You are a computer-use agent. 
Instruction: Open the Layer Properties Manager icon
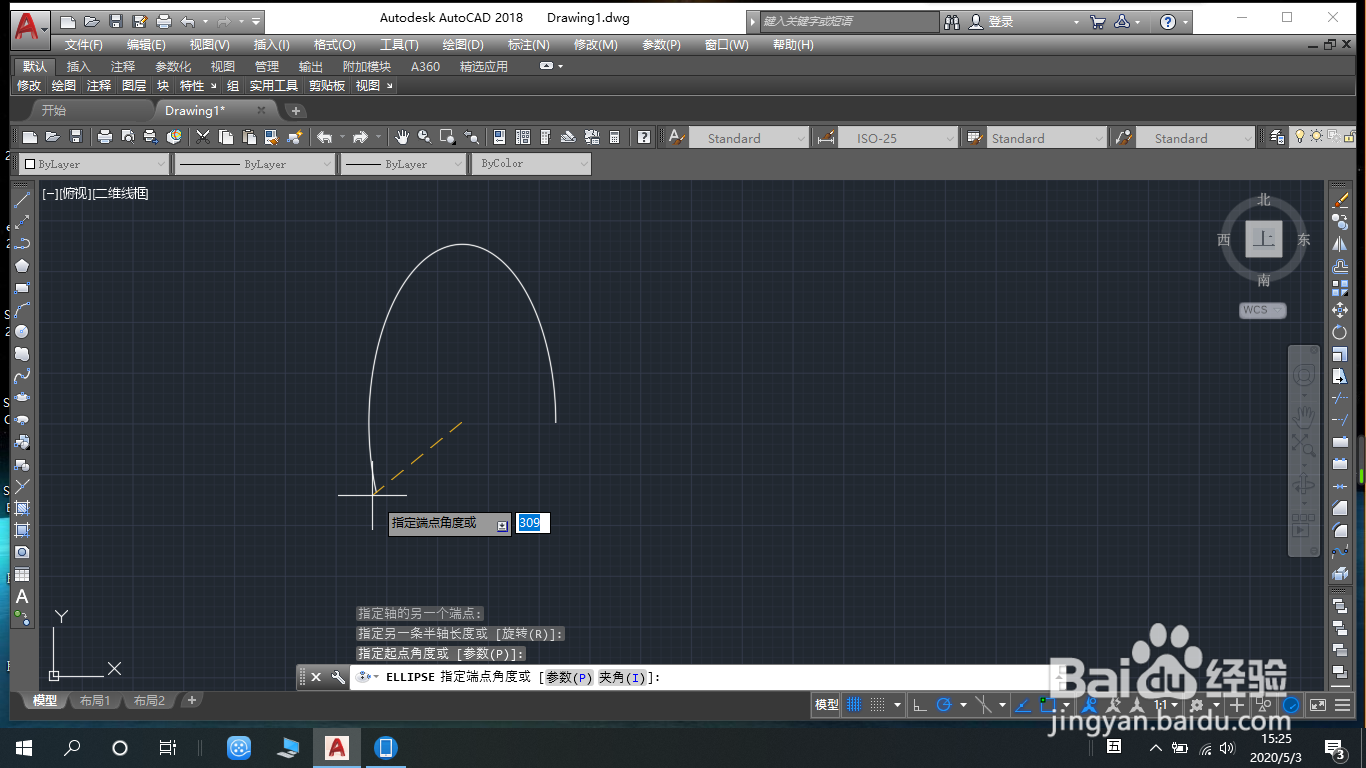(1277, 137)
